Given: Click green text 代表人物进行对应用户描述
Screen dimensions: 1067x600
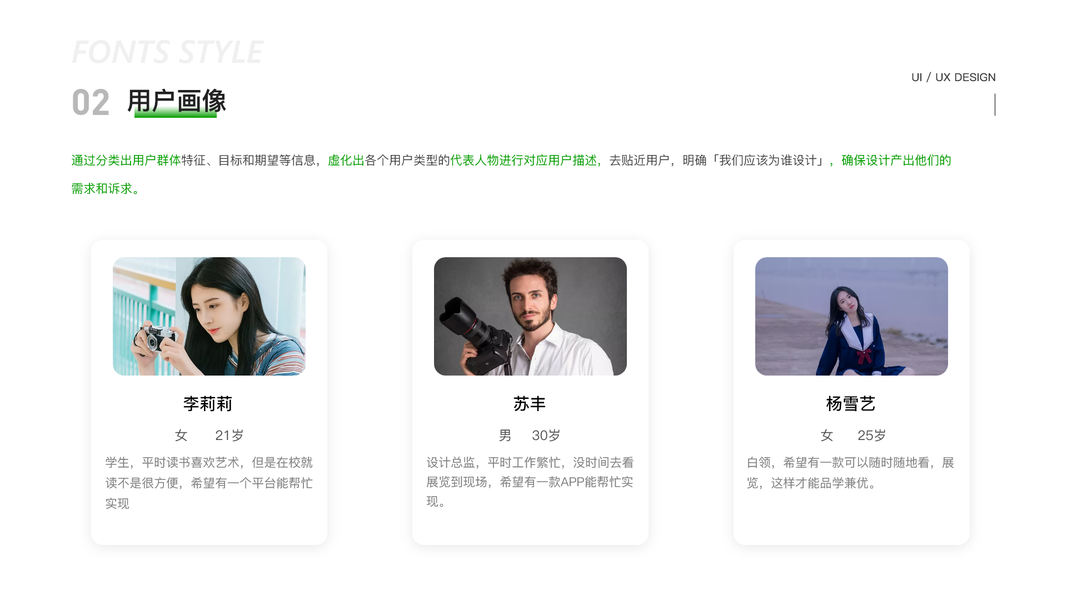Looking at the screenshot, I should 523,161.
